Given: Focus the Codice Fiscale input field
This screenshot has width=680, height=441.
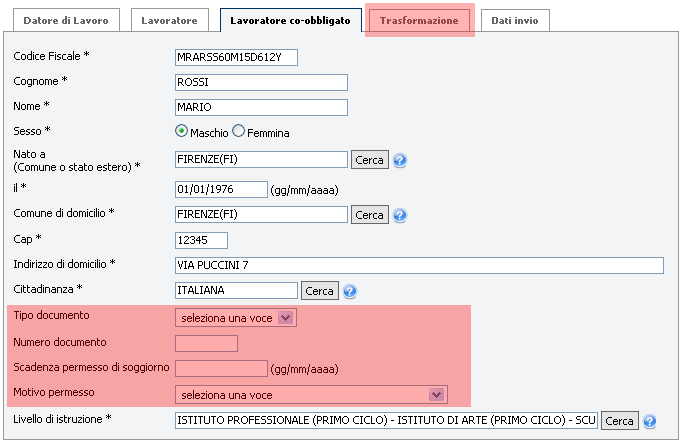Looking at the screenshot, I should point(236,57).
